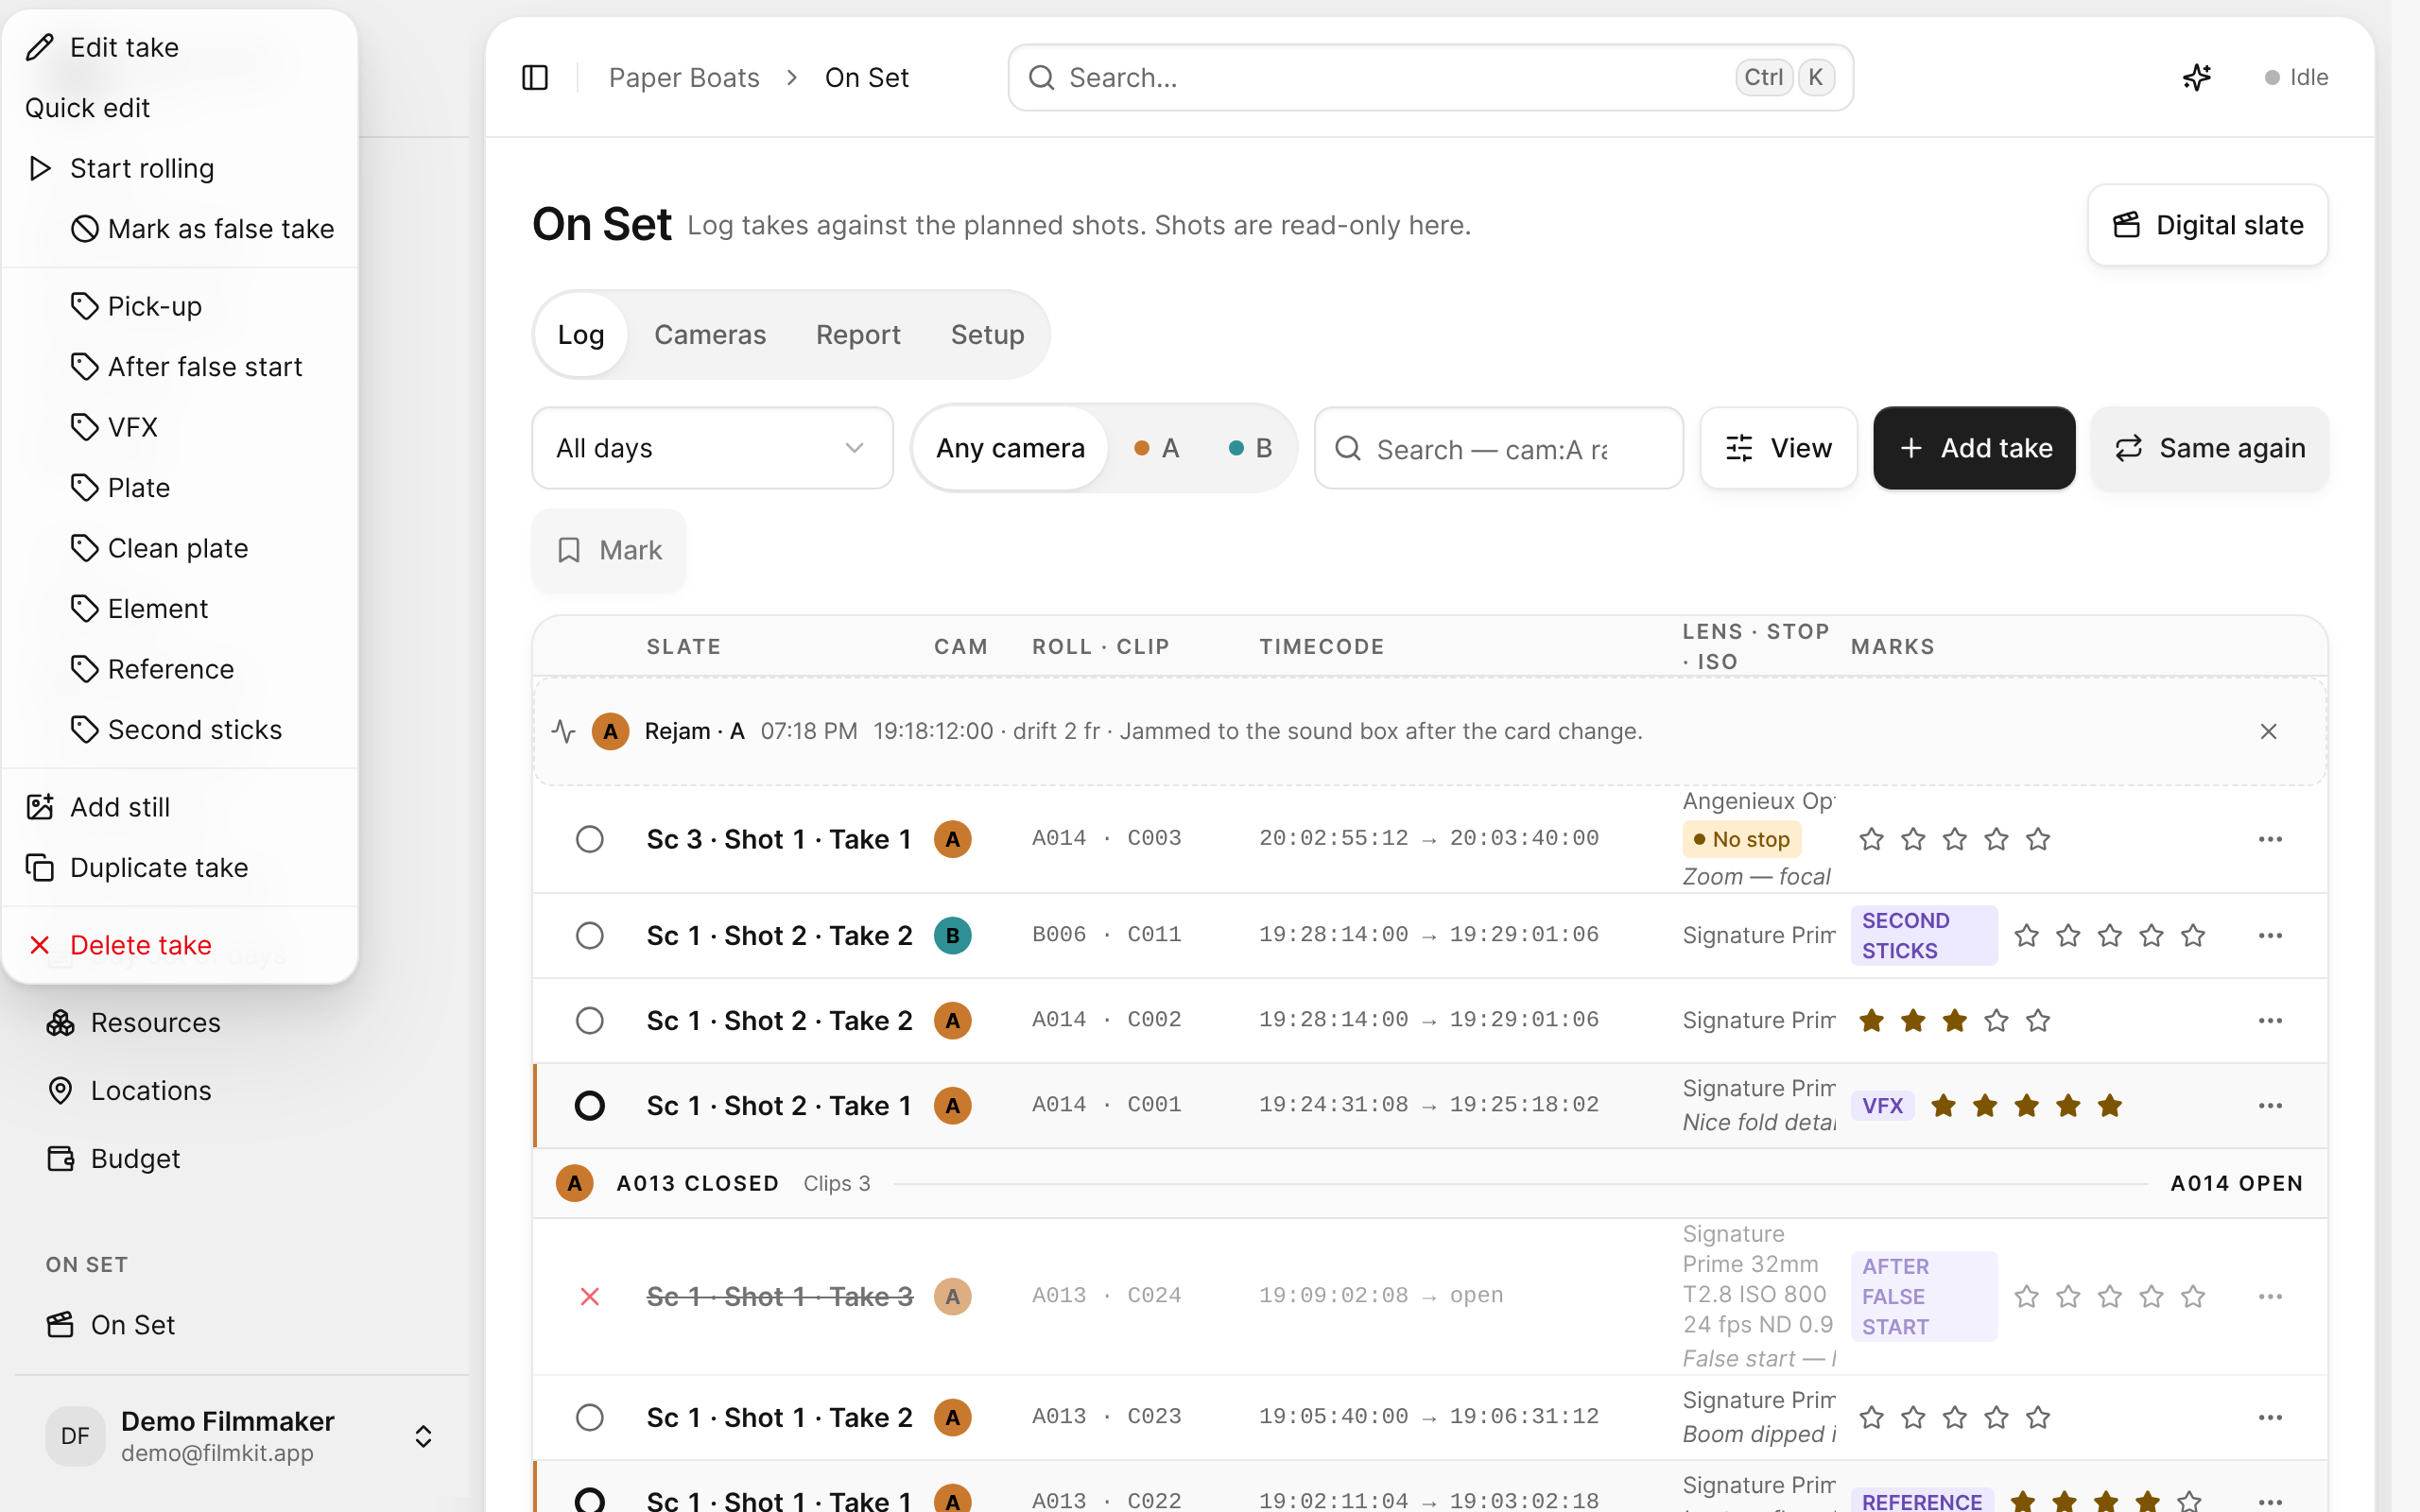Viewport: 2420px width, 1512px height.
Task: Select the circle for Sc 3 Shot 1 Take 1
Action: (x=590, y=839)
